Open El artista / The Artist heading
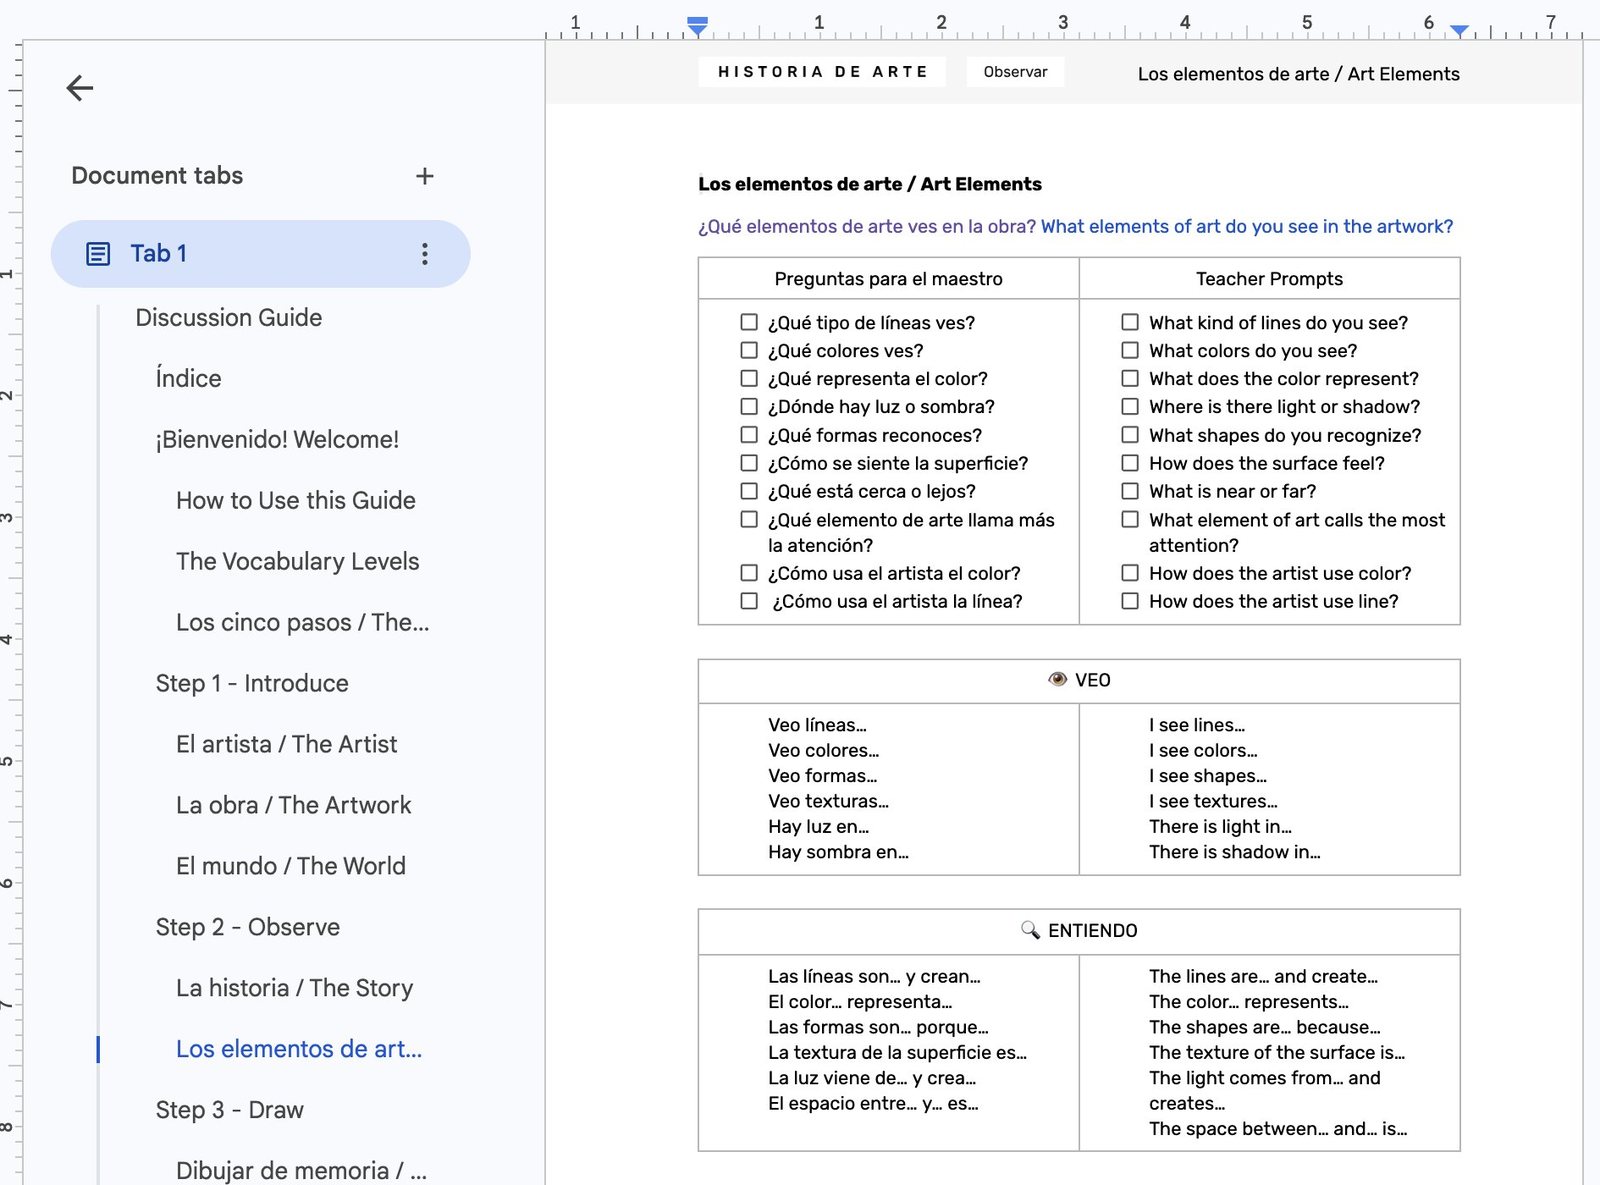This screenshot has height=1185, width=1600. tap(286, 745)
